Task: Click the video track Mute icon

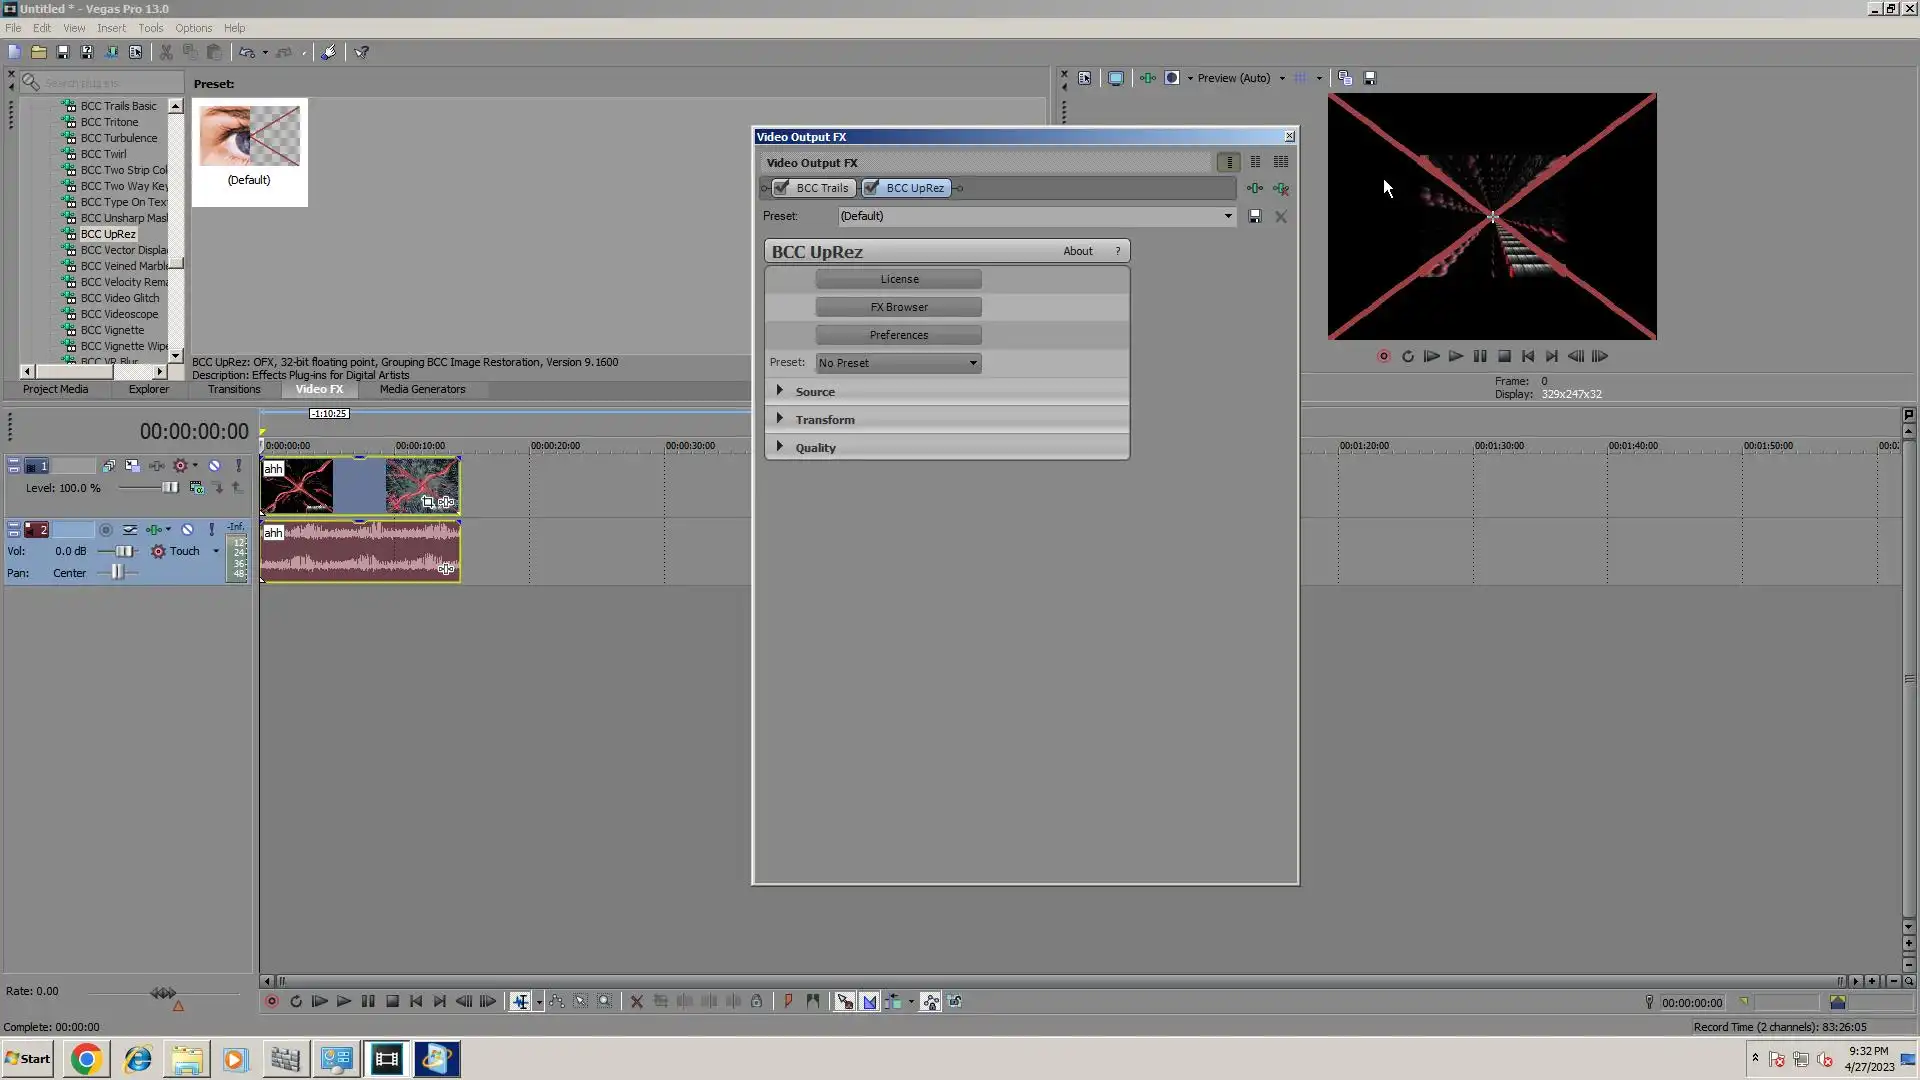Action: (214, 466)
